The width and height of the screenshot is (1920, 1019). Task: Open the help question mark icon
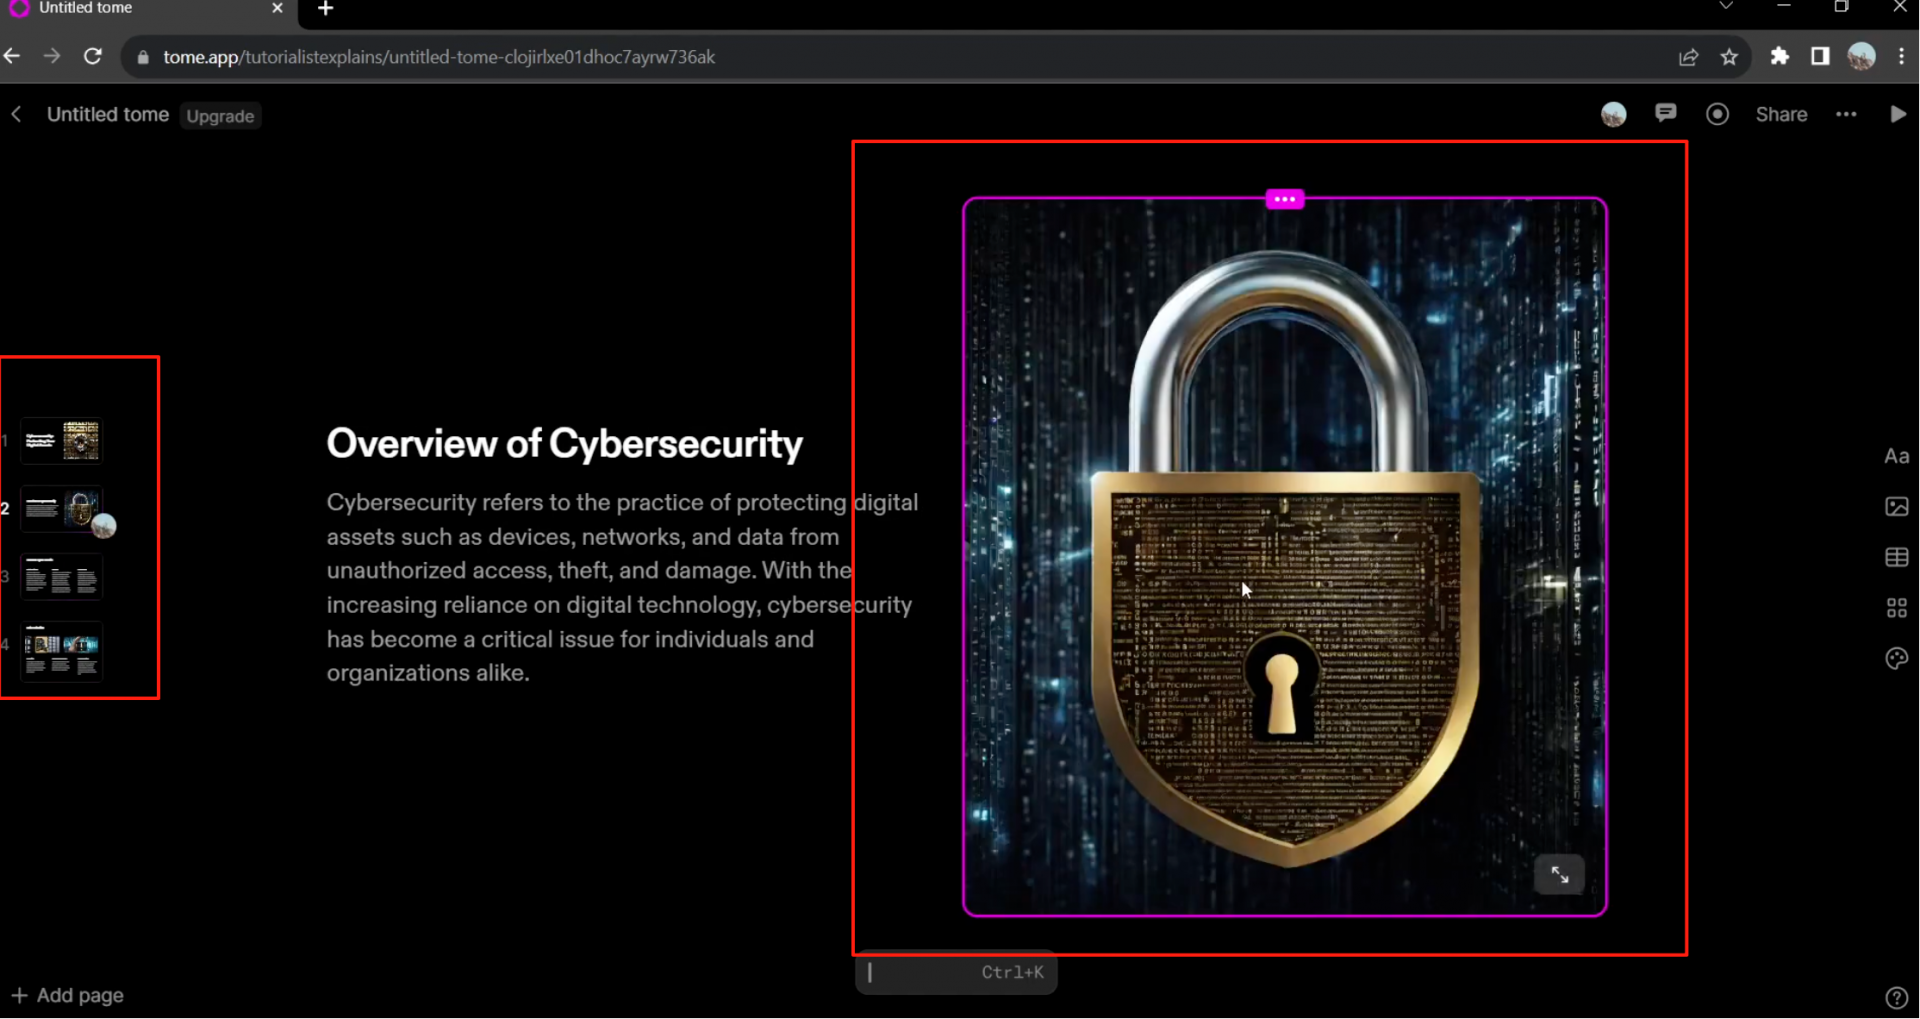(x=1896, y=997)
